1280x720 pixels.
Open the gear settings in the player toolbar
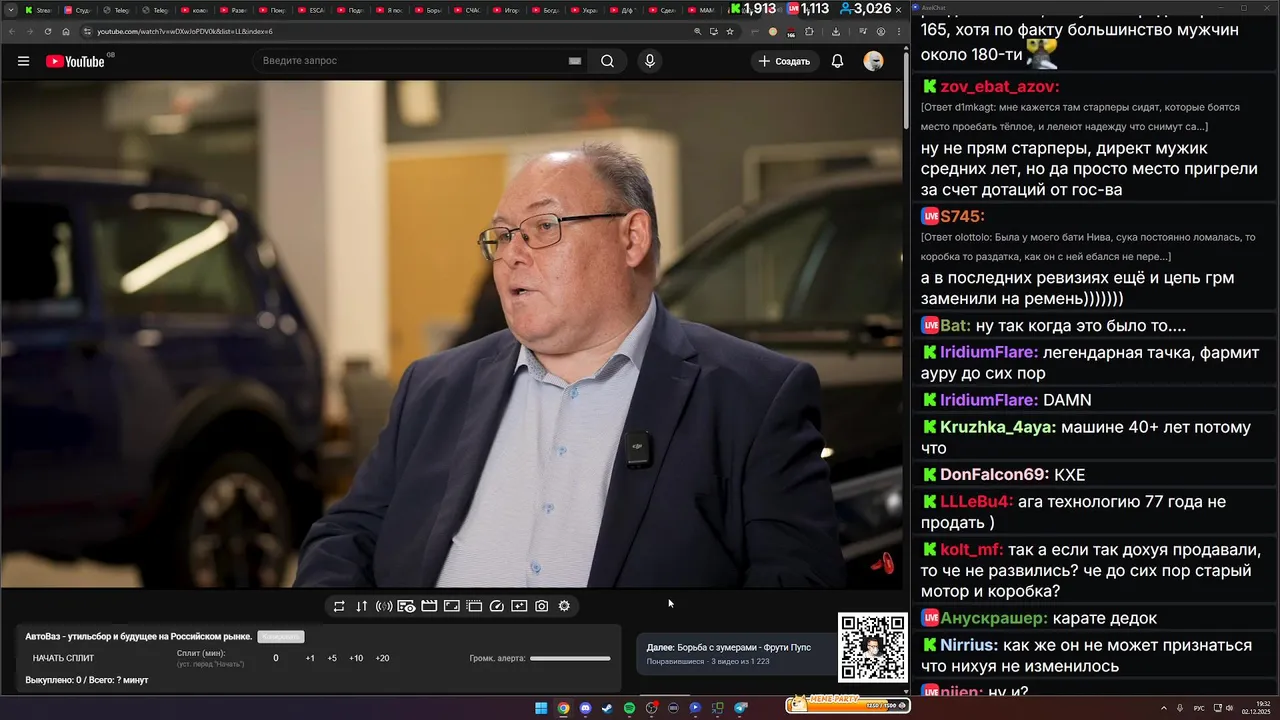click(x=564, y=606)
